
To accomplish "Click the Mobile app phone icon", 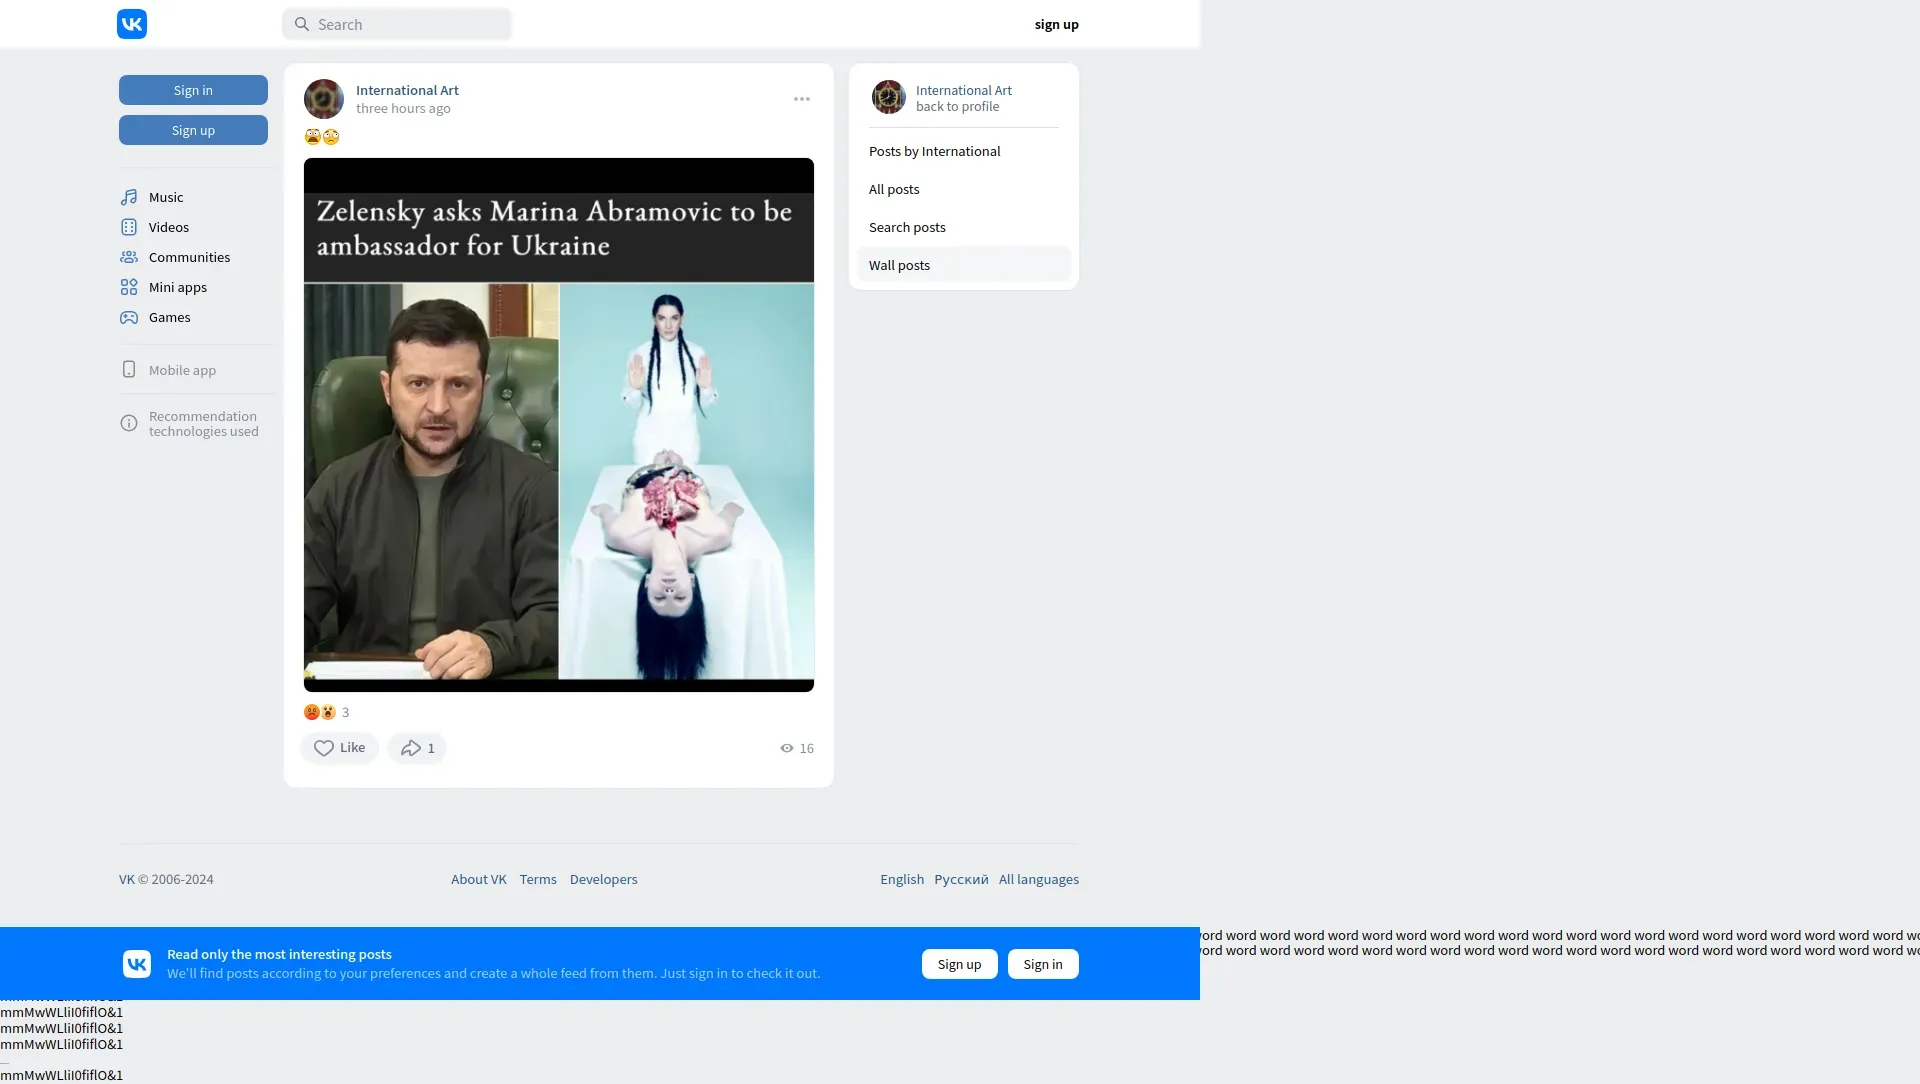I will [x=129, y=370].
